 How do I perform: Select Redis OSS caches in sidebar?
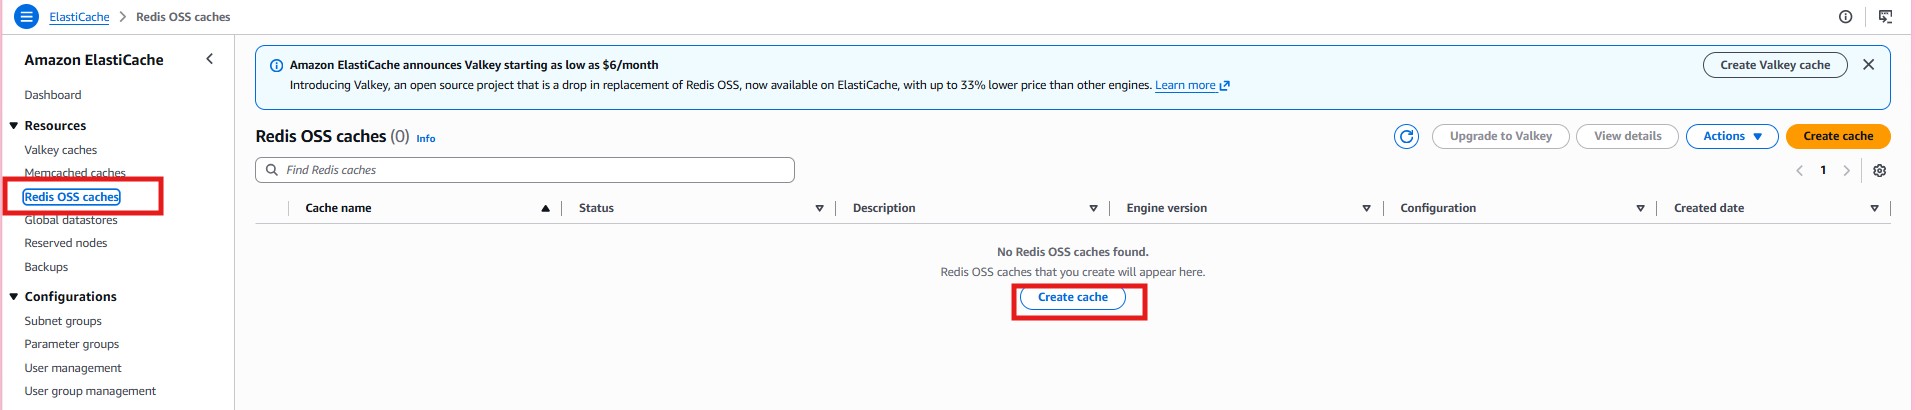coord(72,197)
